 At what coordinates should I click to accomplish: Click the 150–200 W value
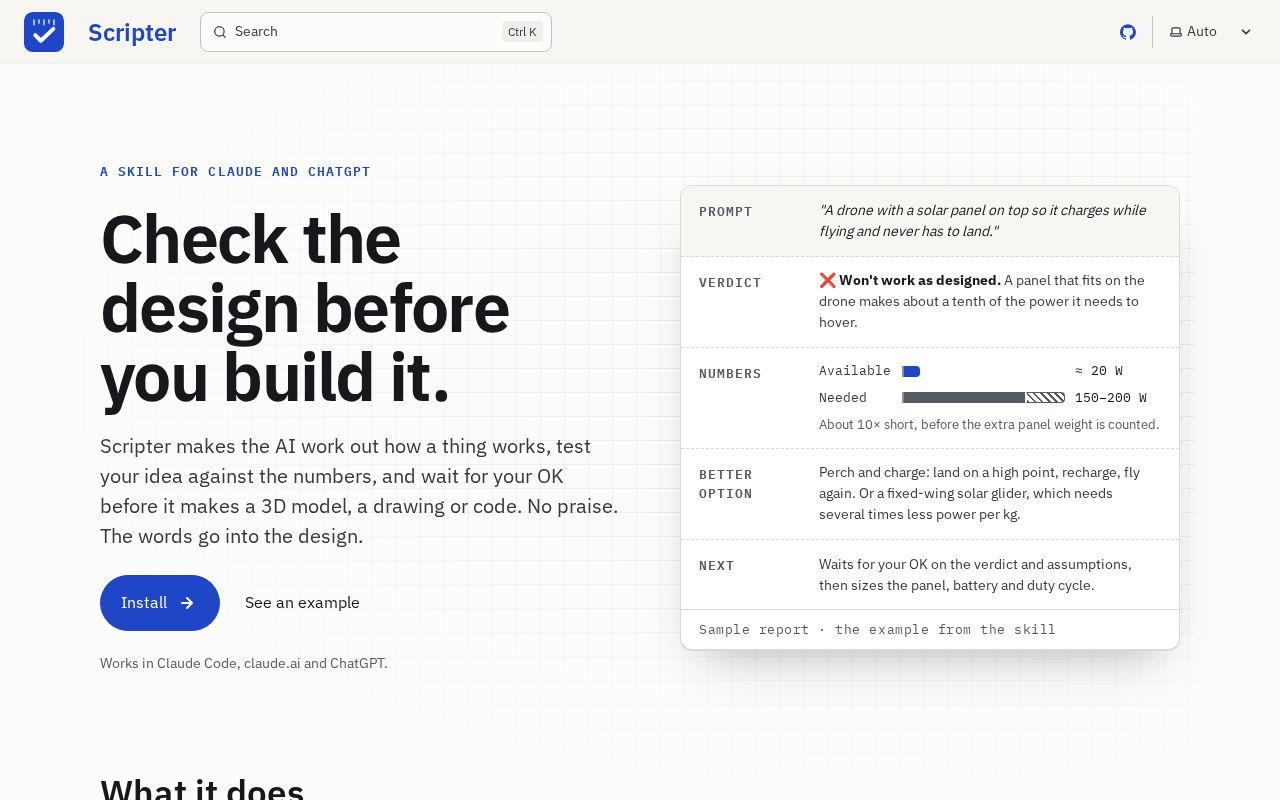[1111, 398]
